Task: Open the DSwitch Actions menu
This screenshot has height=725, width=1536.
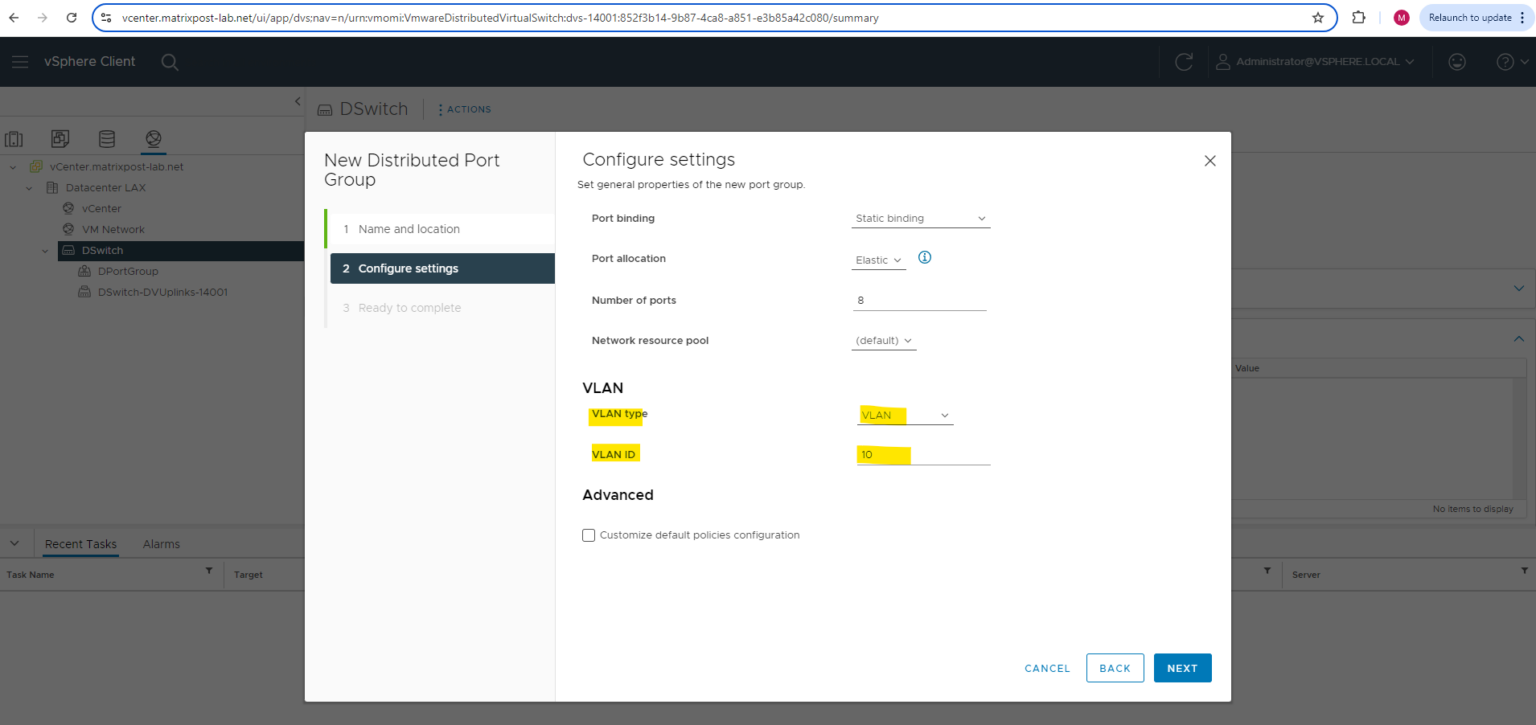Action: click(x=463, y=109)
